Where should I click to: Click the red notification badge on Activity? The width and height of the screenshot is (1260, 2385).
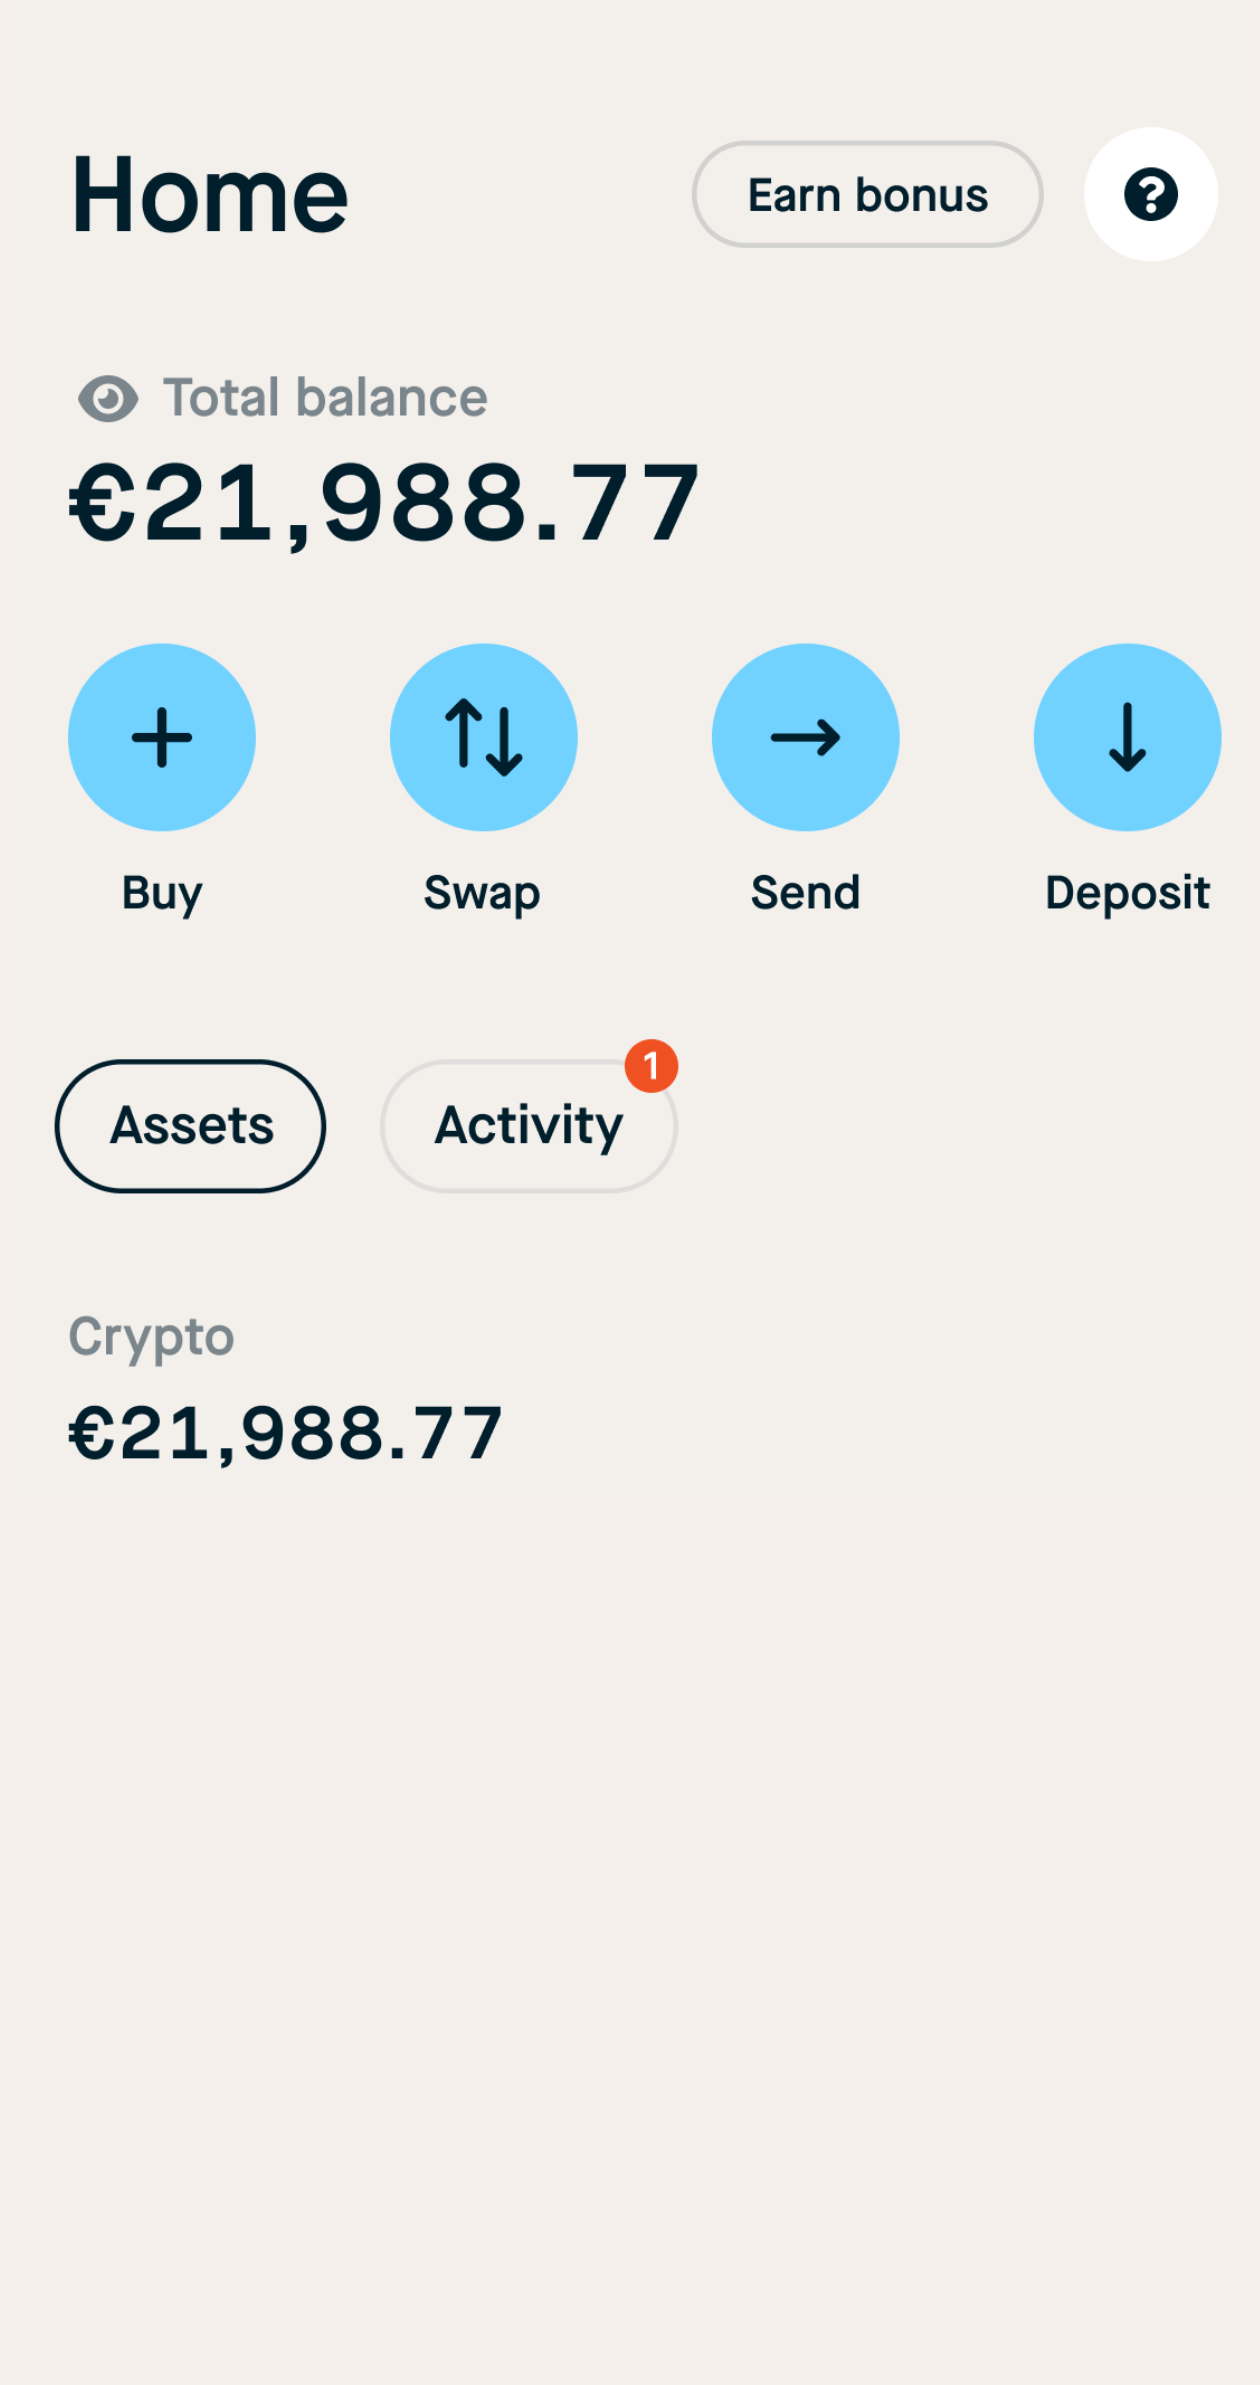651,1066
